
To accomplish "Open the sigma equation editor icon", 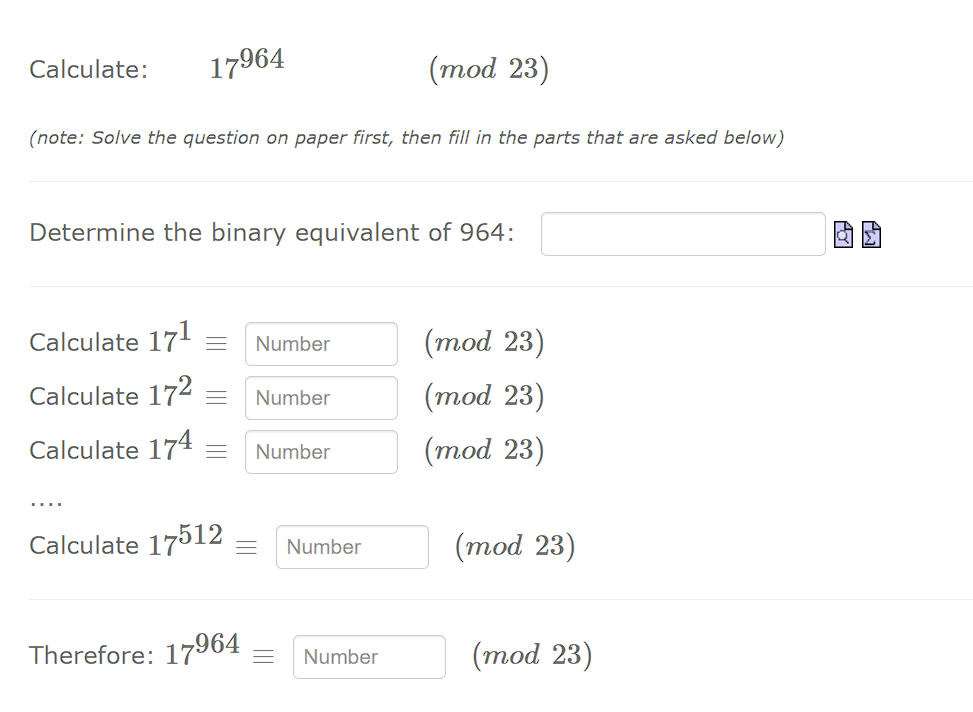I will coord(871,234).
